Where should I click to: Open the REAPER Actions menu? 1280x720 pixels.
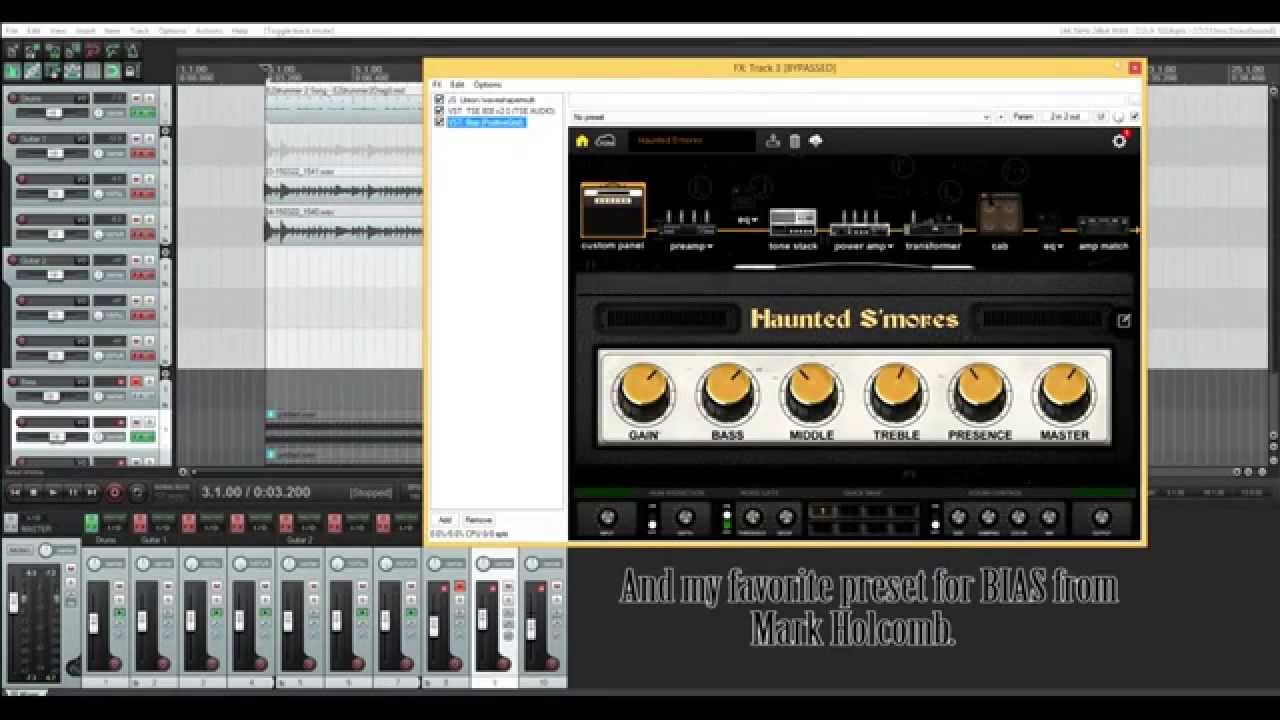coord(209,31)
